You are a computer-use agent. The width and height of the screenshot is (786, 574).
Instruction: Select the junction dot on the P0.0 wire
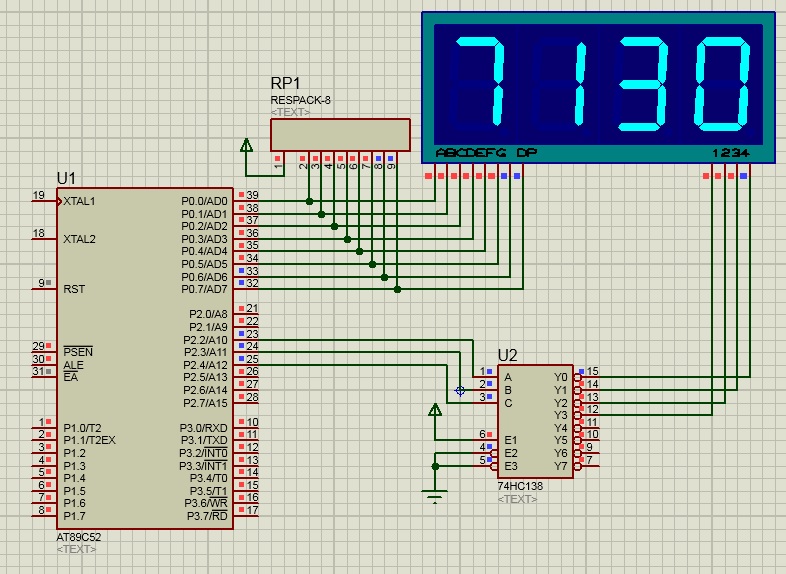coord(309,202)
